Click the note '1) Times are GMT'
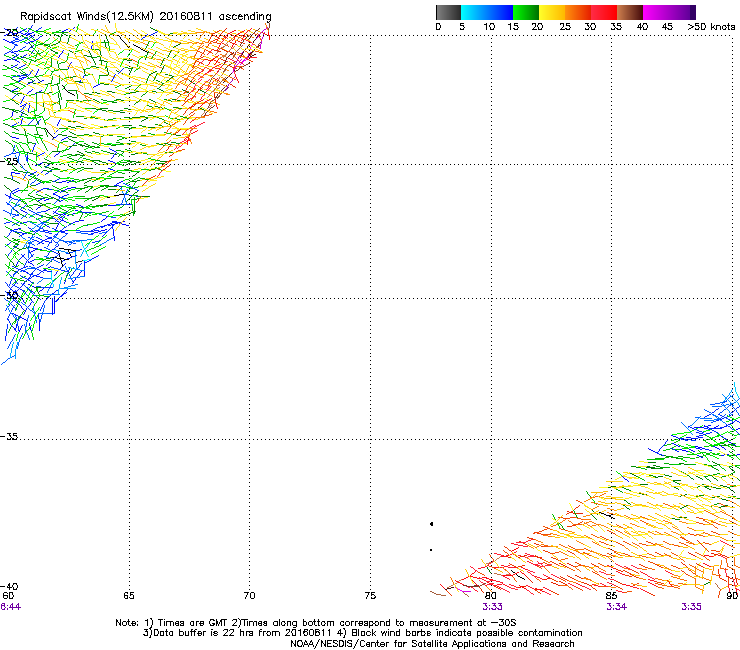This screenshot has width=740, height=650. 185,623
